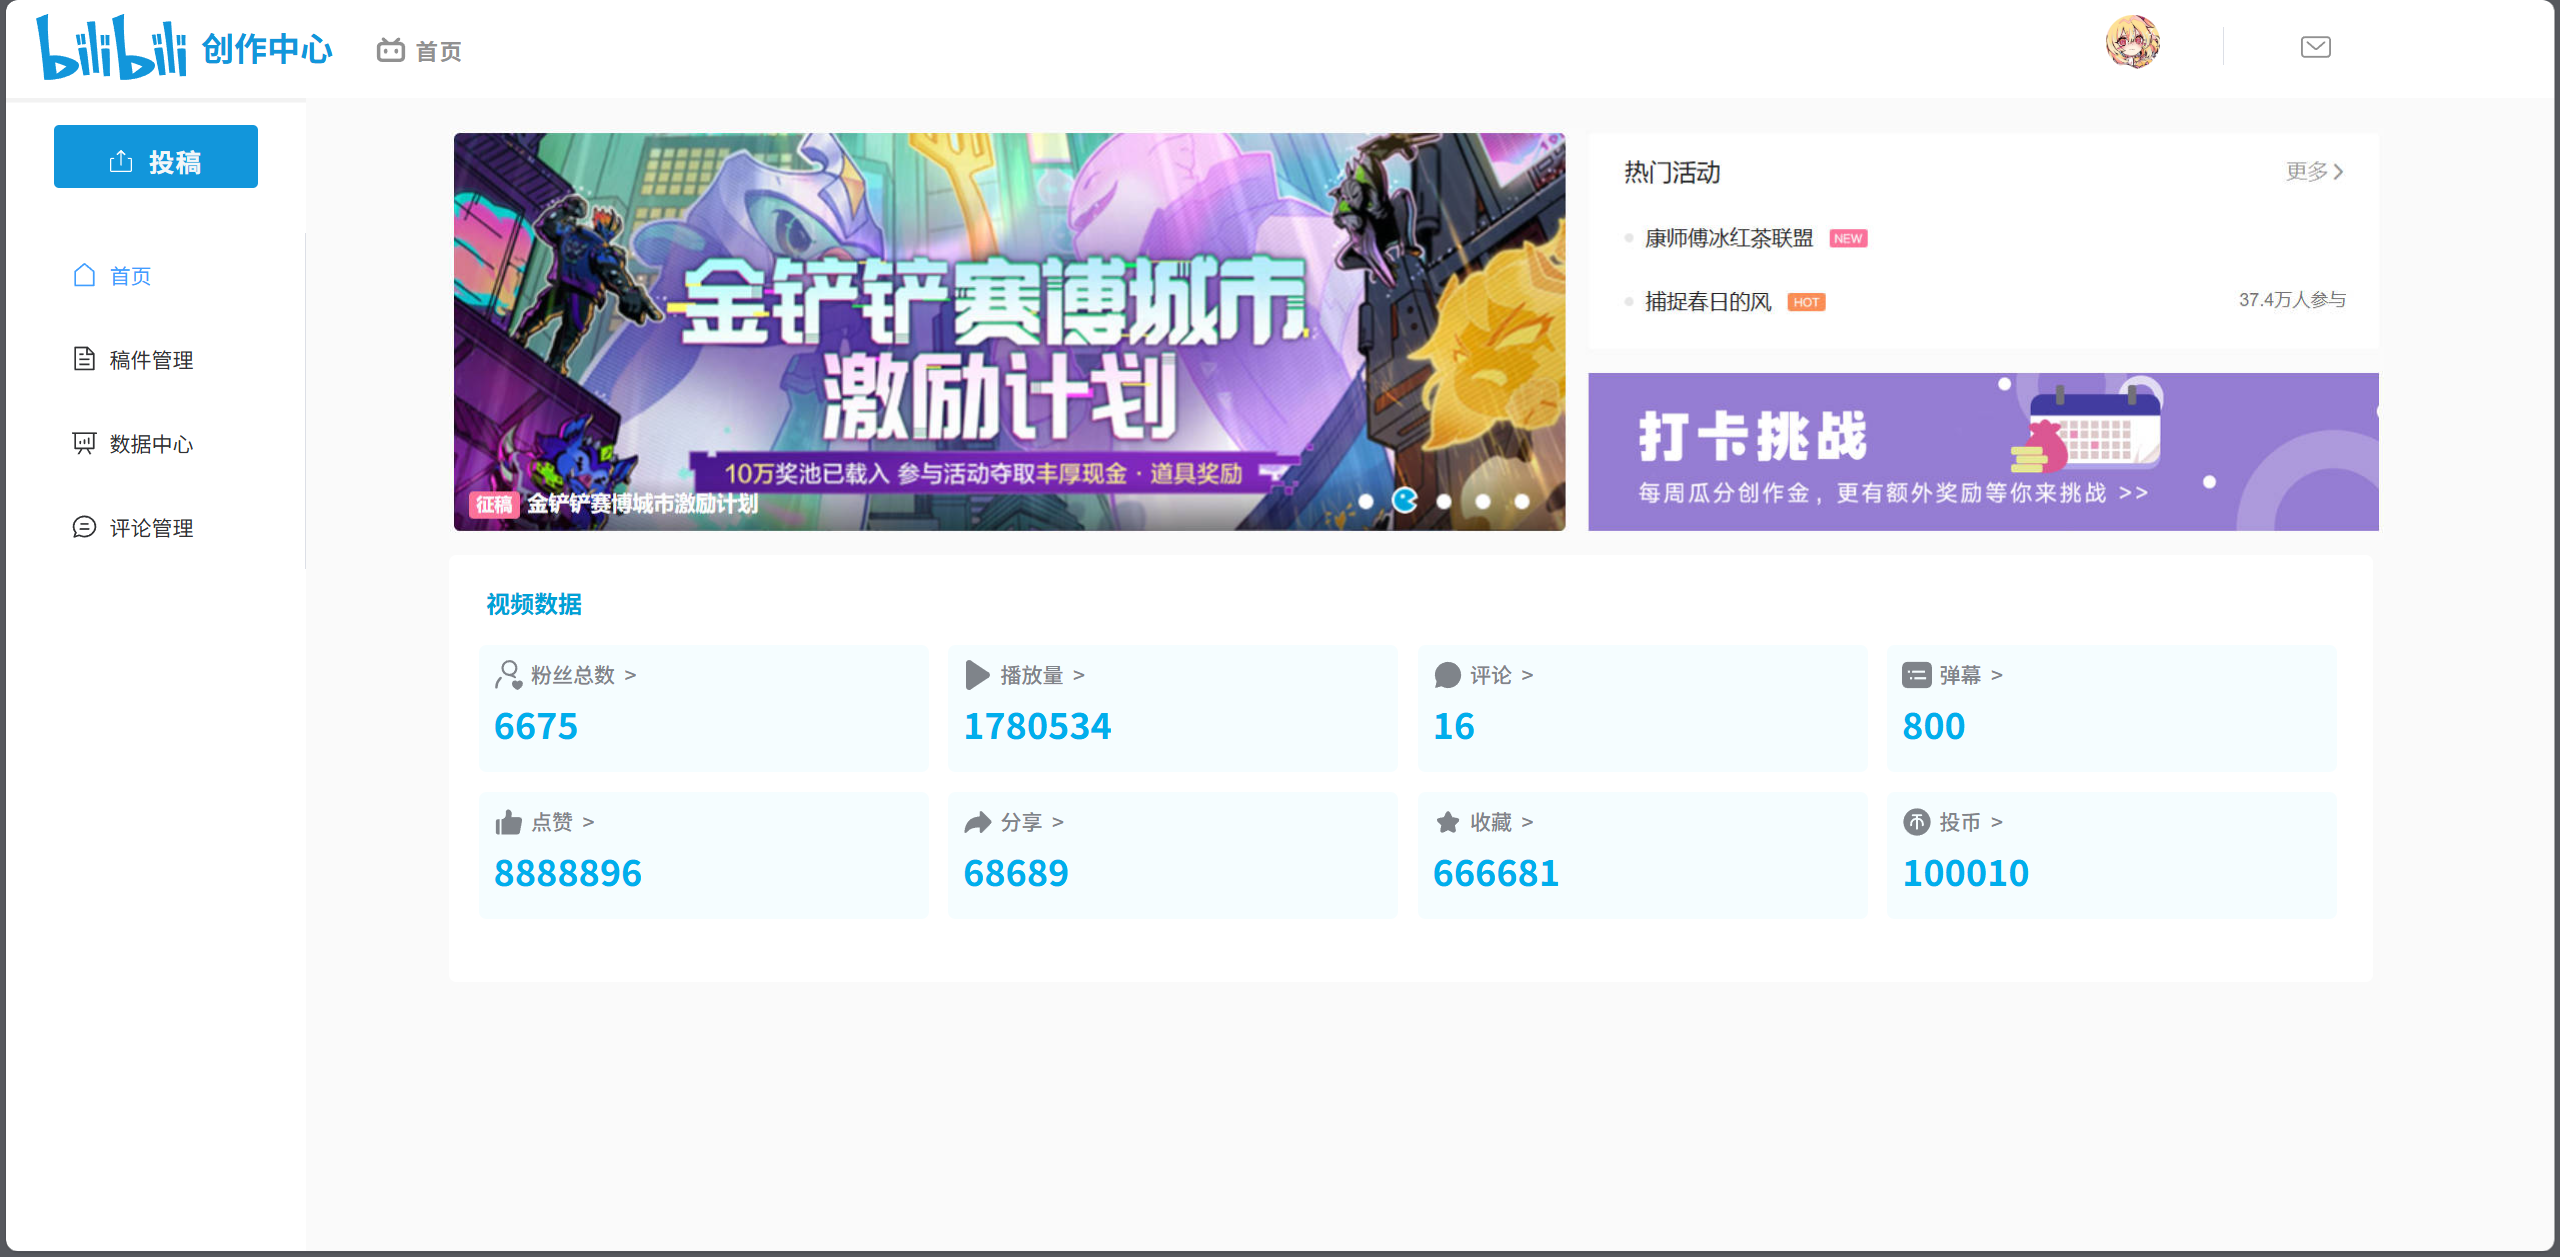Open 数据中心 in the sidebar
This screenshot has width=2560, height=1257.
point(150,444)
